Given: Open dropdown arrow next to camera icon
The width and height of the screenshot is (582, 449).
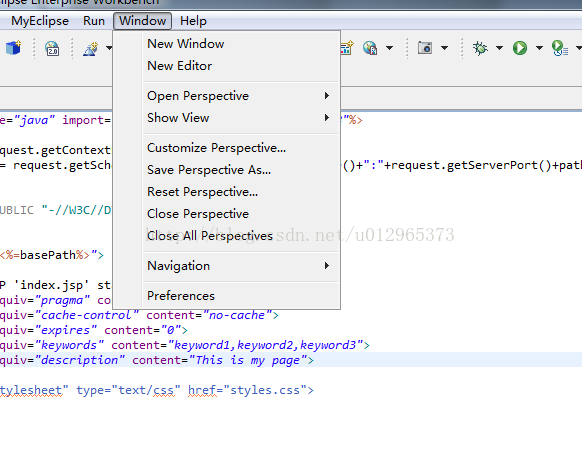Looking at the screenshot, I should [x=444, y=48].
